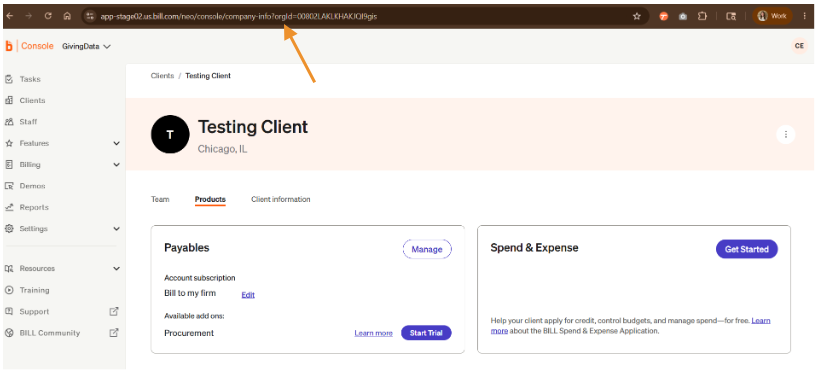
Task: Click the Testing Client heading
Action: coord(252,127)
